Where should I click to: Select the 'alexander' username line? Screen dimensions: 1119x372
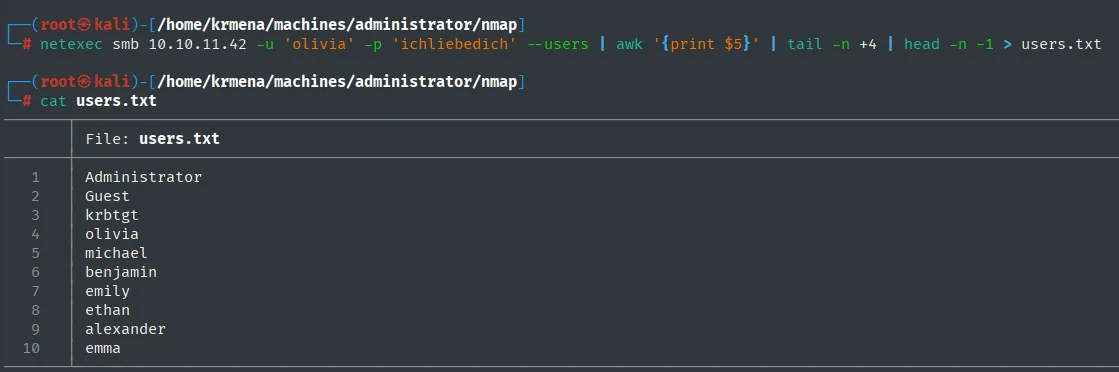point(126,329)
